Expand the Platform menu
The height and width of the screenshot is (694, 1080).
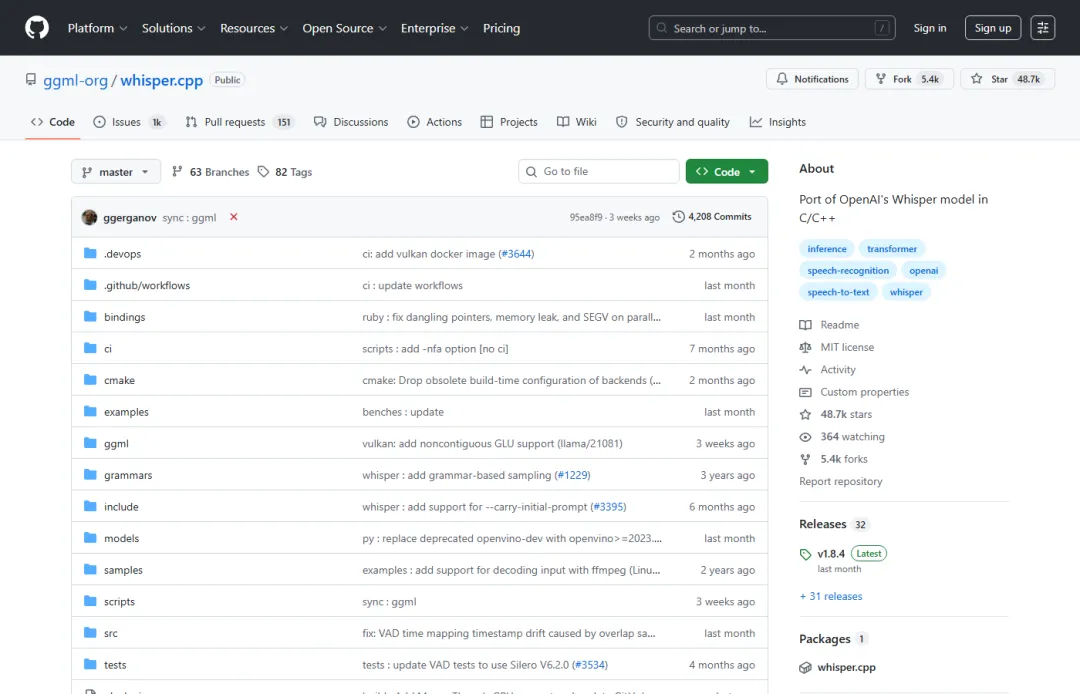[97, 28]
